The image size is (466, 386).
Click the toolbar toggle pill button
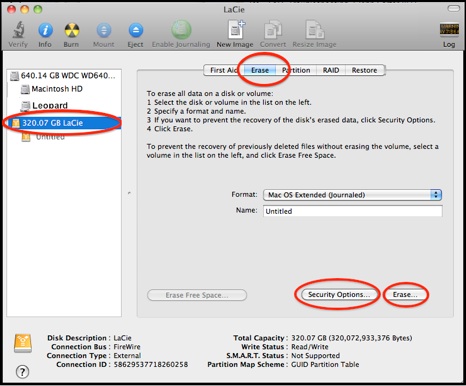point(453,9)
